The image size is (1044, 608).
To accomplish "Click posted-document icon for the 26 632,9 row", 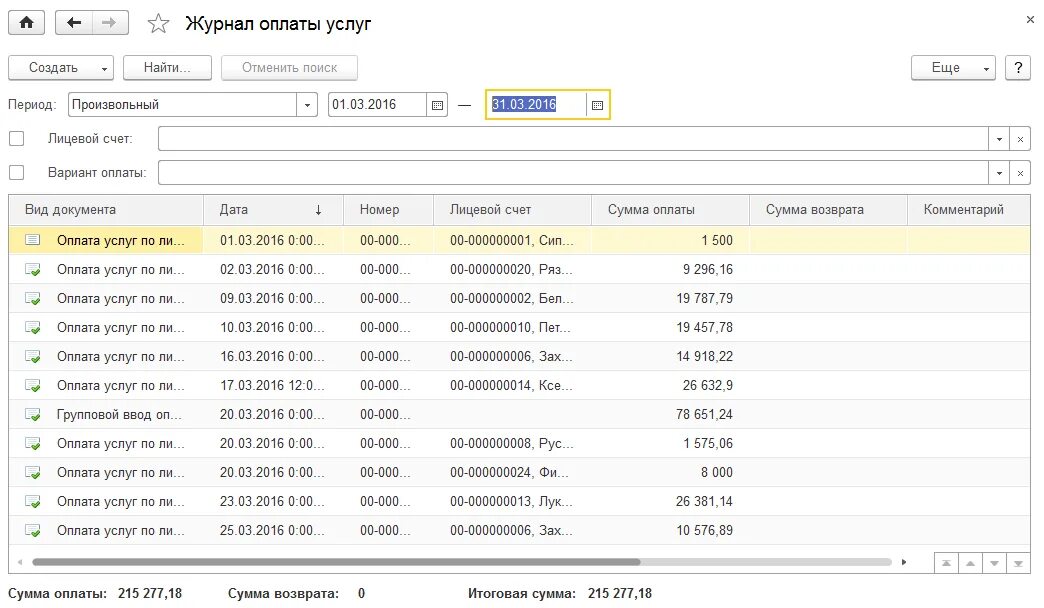I will pos(33,386).
